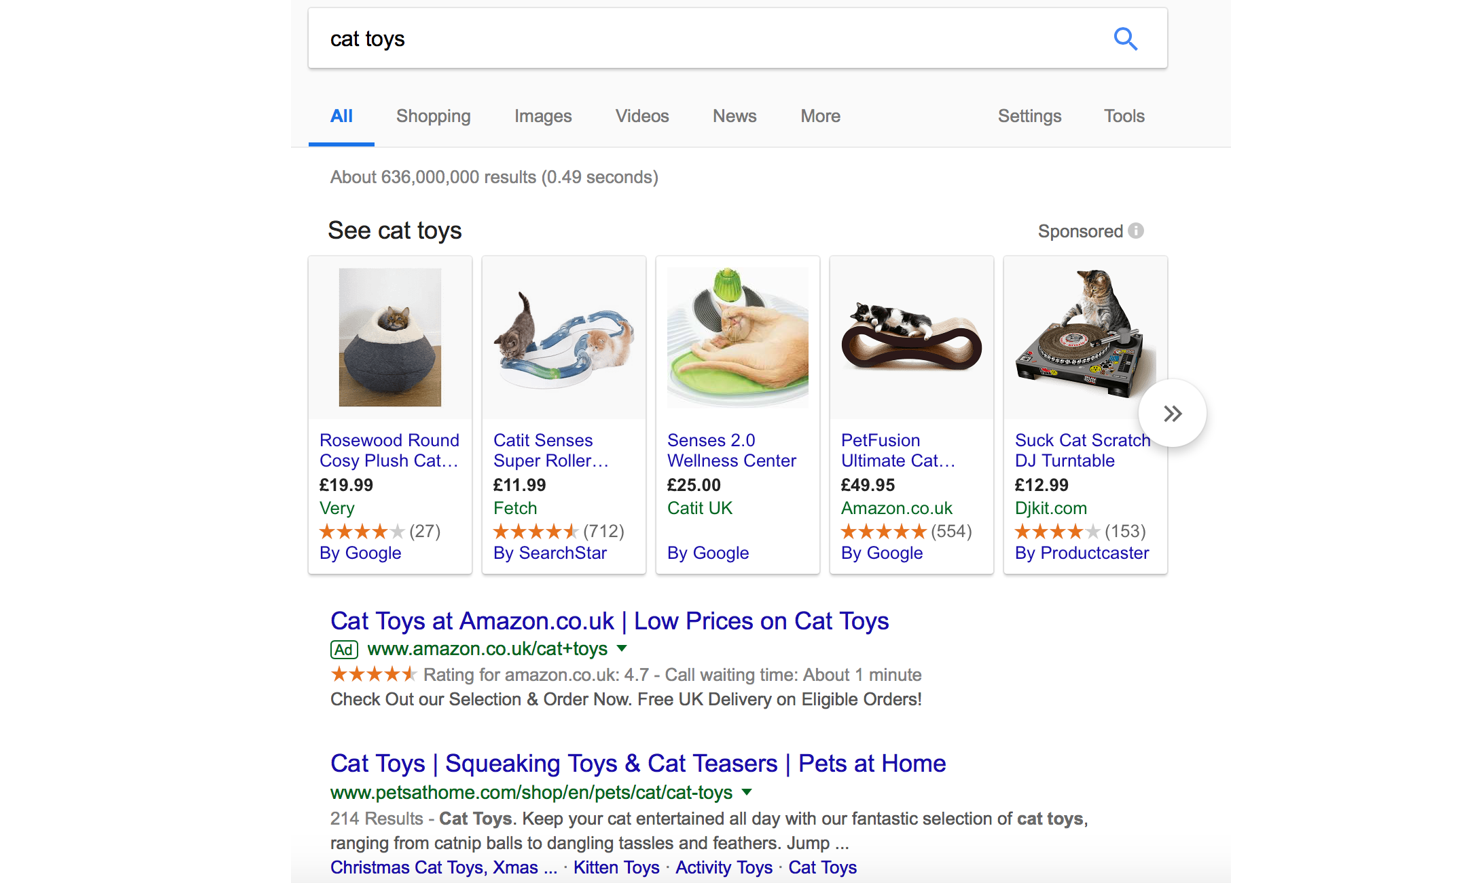This screenshot has width=1478, height=883.
Task: Open the Rosewood Round Cosy Plush Cat thumbnail
Action: [x=390, y=337]
